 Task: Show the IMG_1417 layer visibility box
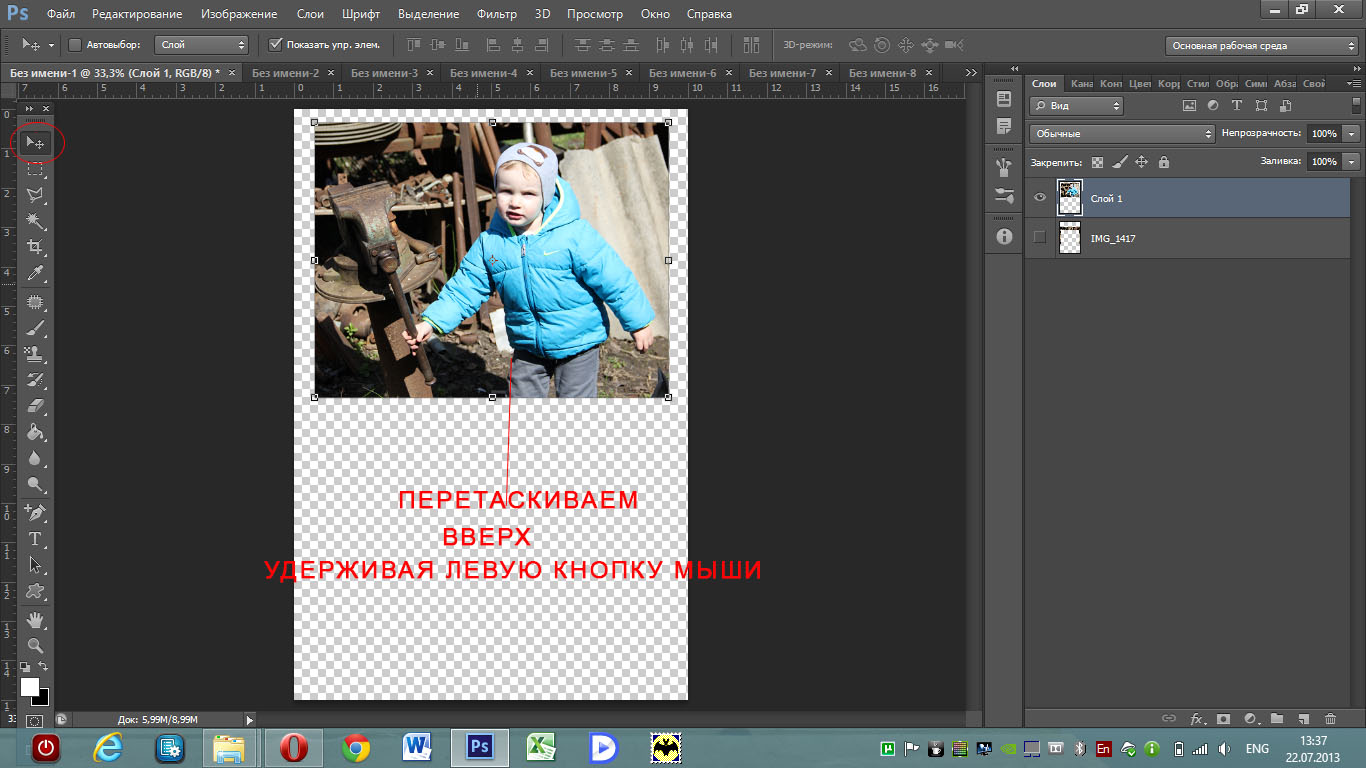(1040, 238)
